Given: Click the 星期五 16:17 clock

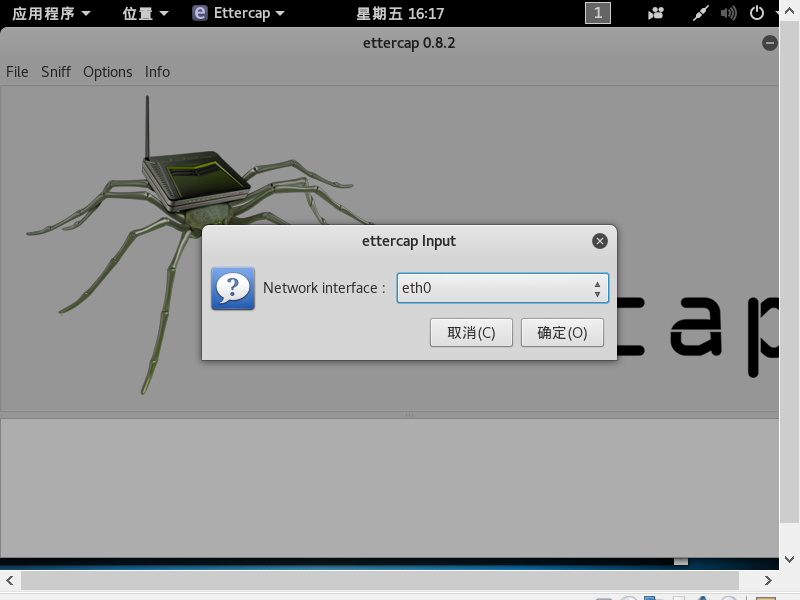Looking at the screenshot, I should (x=400, y=13).
